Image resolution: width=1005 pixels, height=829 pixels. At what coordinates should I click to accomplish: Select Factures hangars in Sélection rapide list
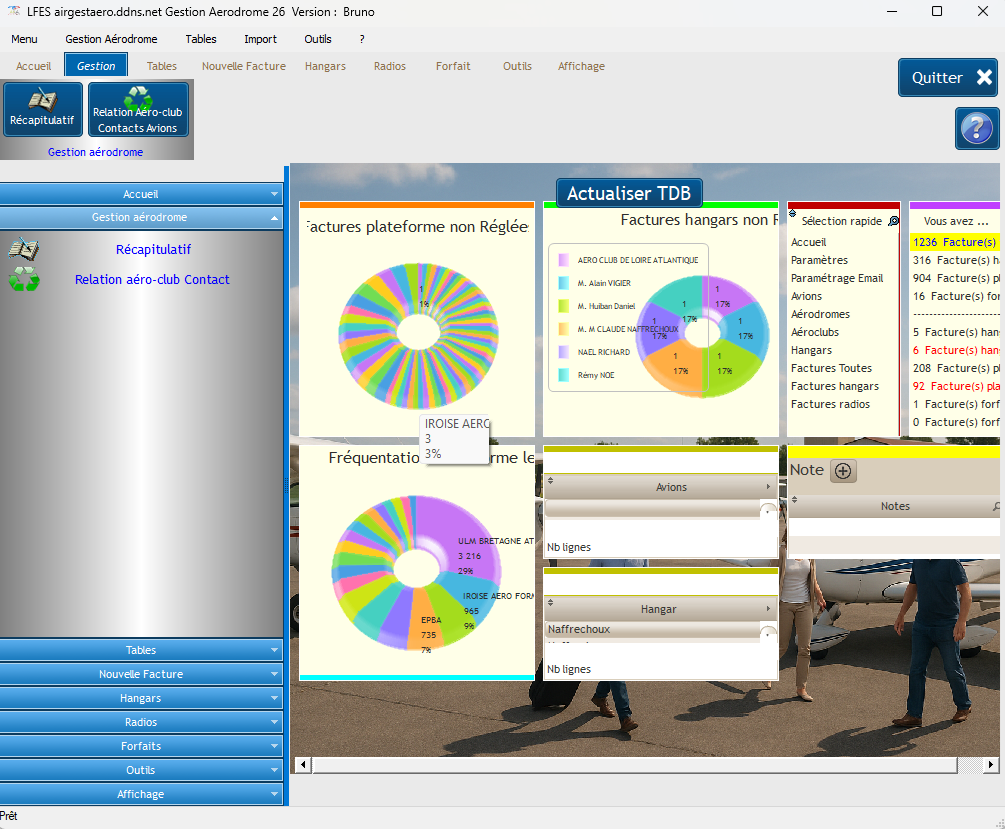[x=834, y=386]
